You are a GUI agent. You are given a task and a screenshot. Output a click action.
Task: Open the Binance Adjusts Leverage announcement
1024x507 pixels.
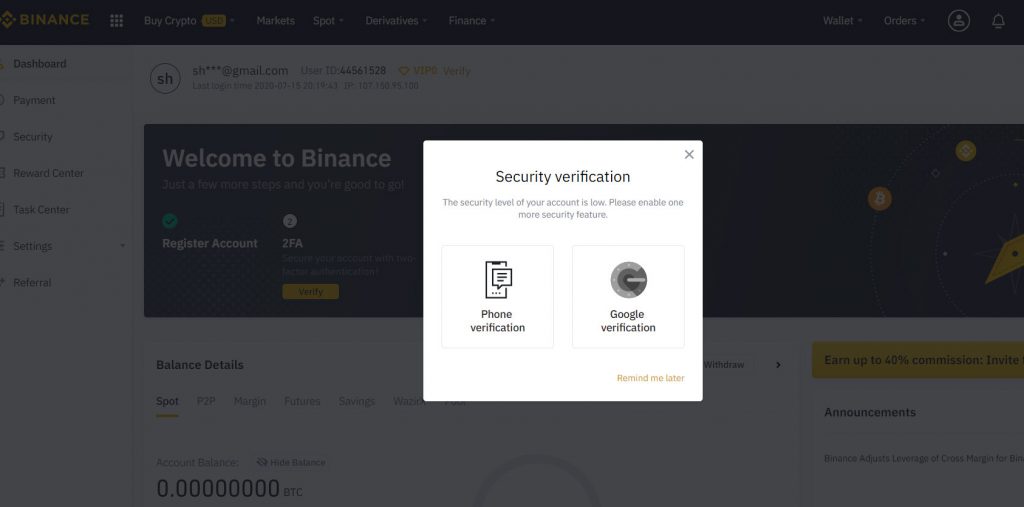tap(923, 459)
